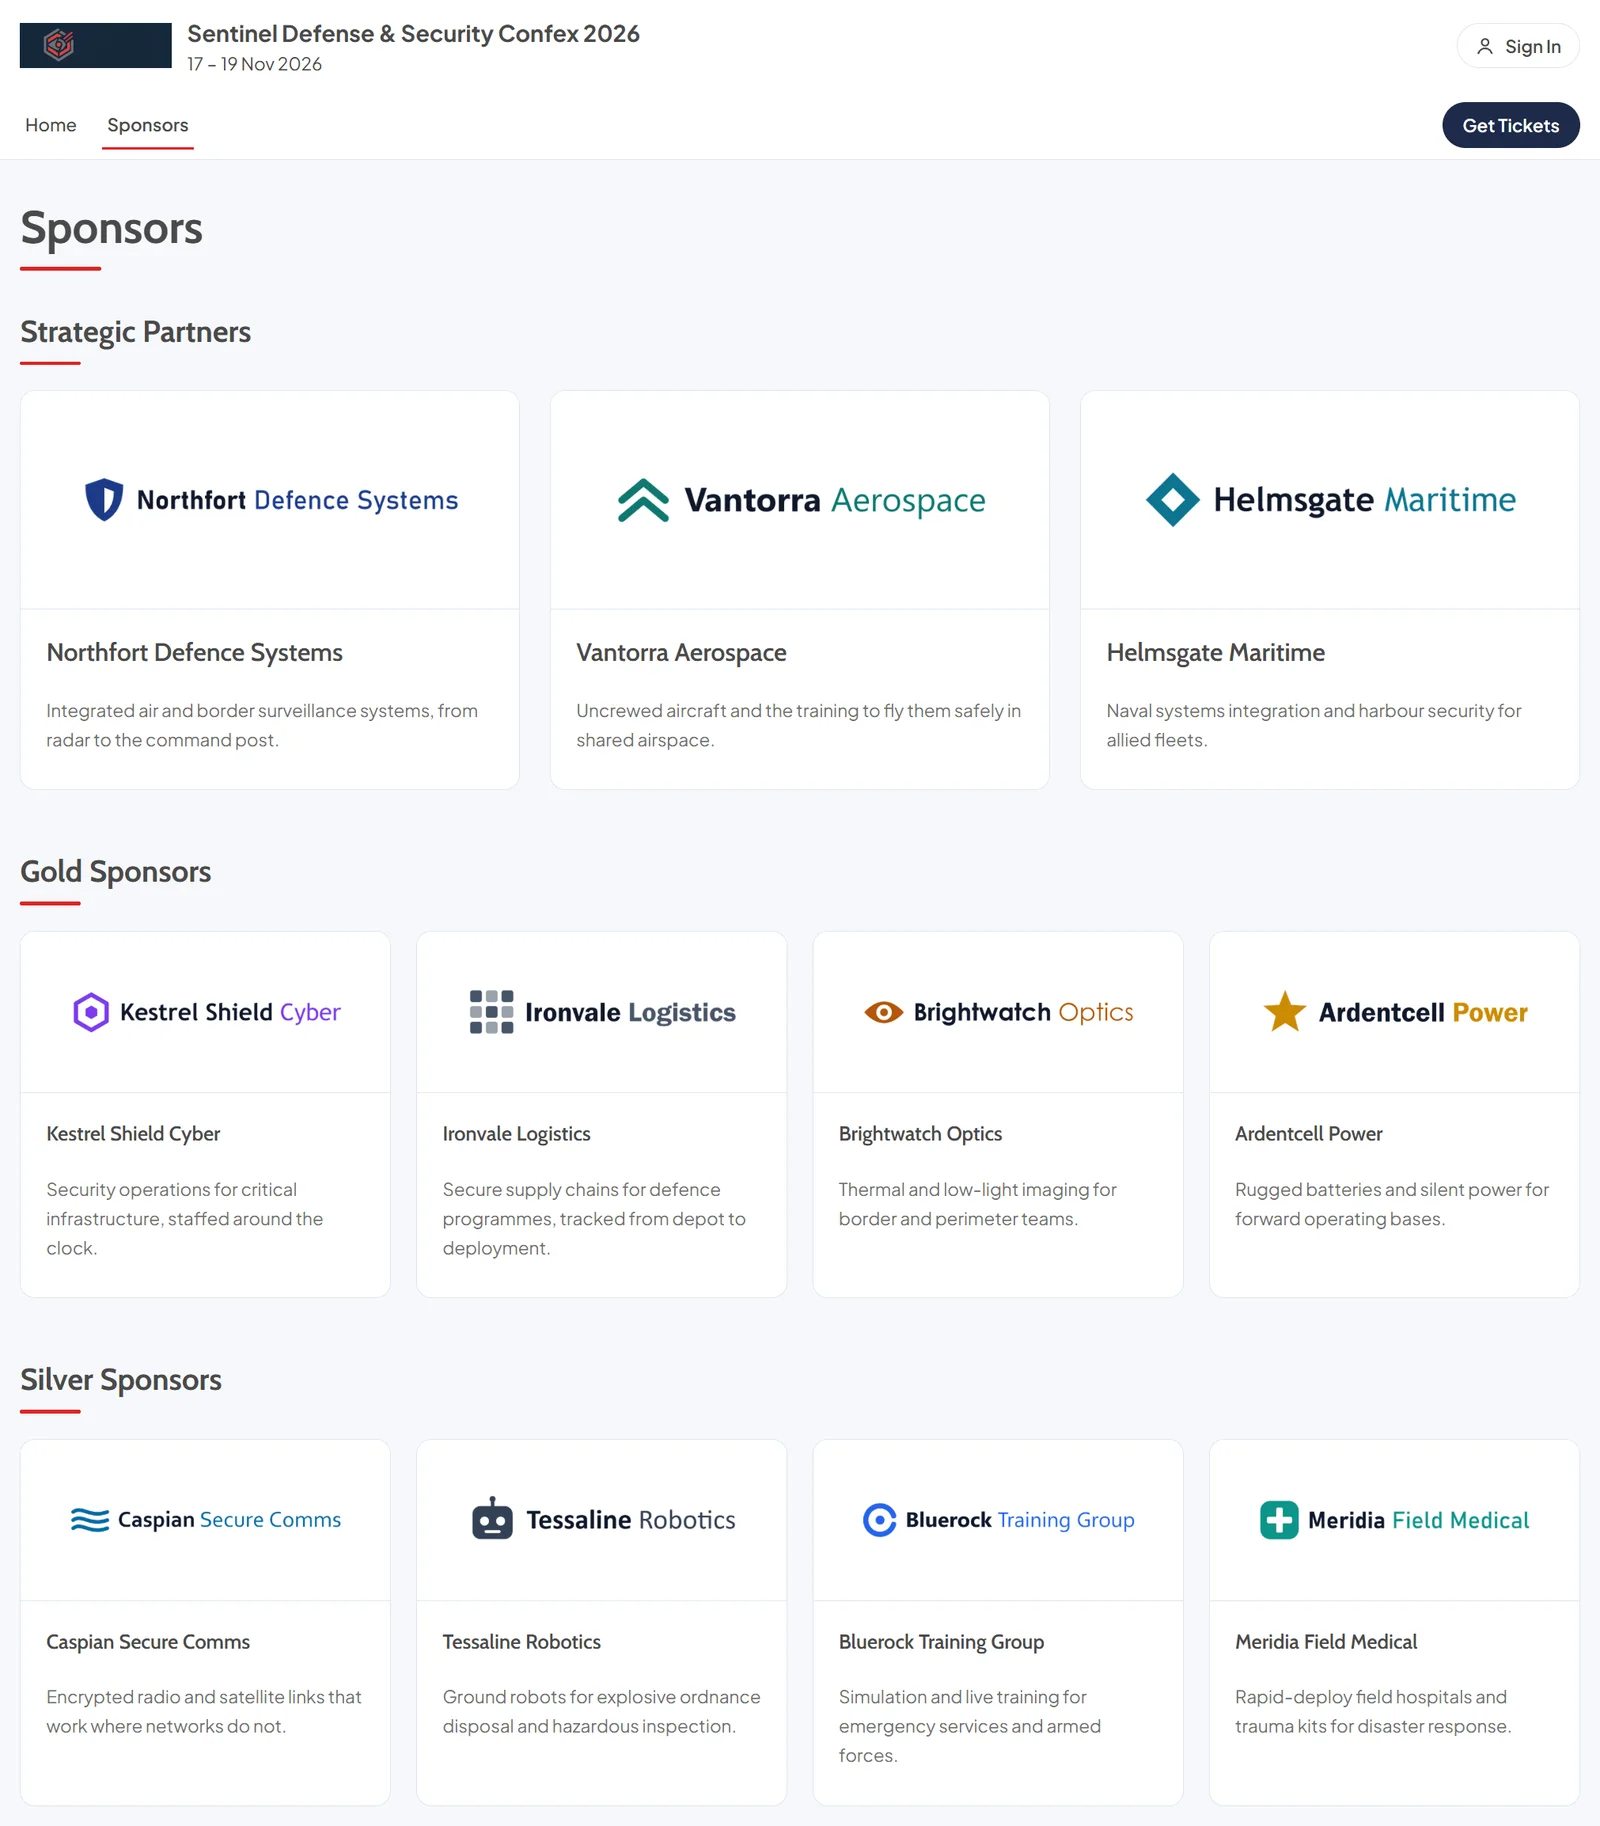
Task: Open the Helmsgate Maritime card title
Action: (1215, 652)
